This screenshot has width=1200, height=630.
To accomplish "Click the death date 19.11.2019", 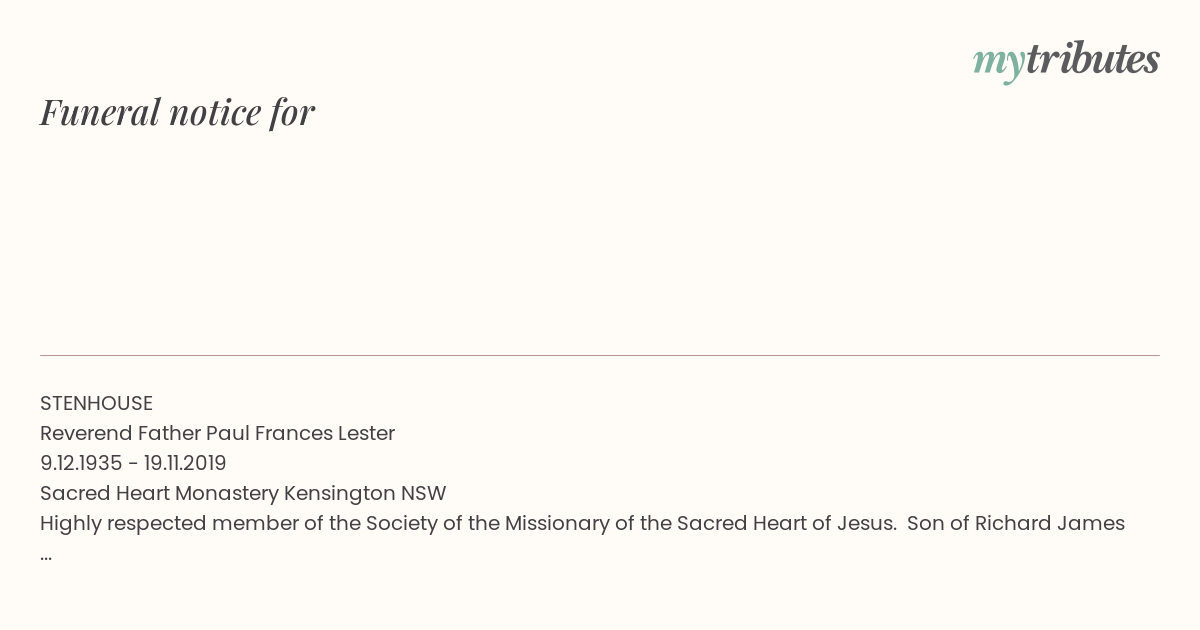I will point(185,463).
